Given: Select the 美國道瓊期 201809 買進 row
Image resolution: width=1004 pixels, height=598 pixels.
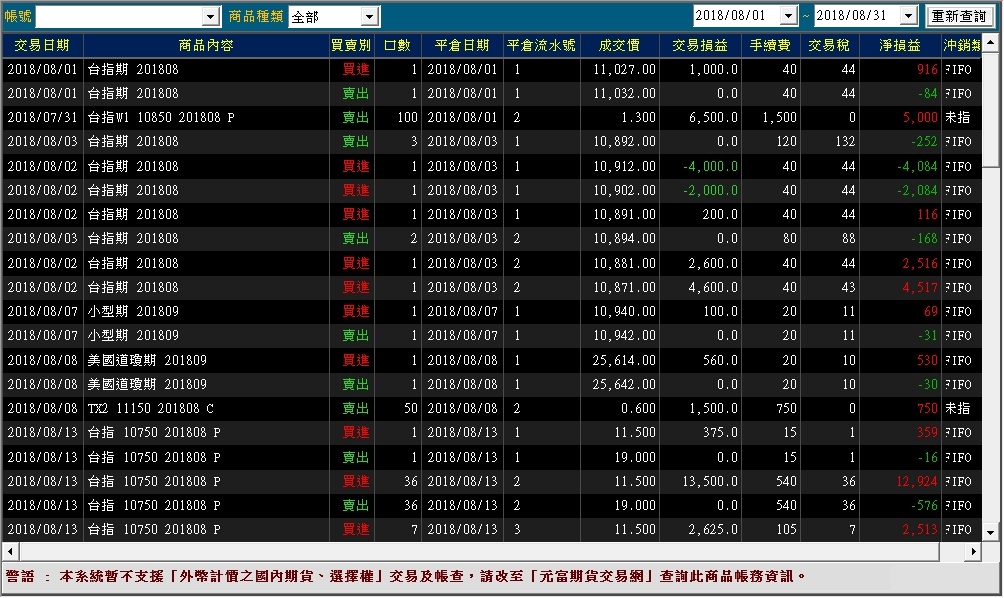Looking at the screenshot, I should point(492,360).
